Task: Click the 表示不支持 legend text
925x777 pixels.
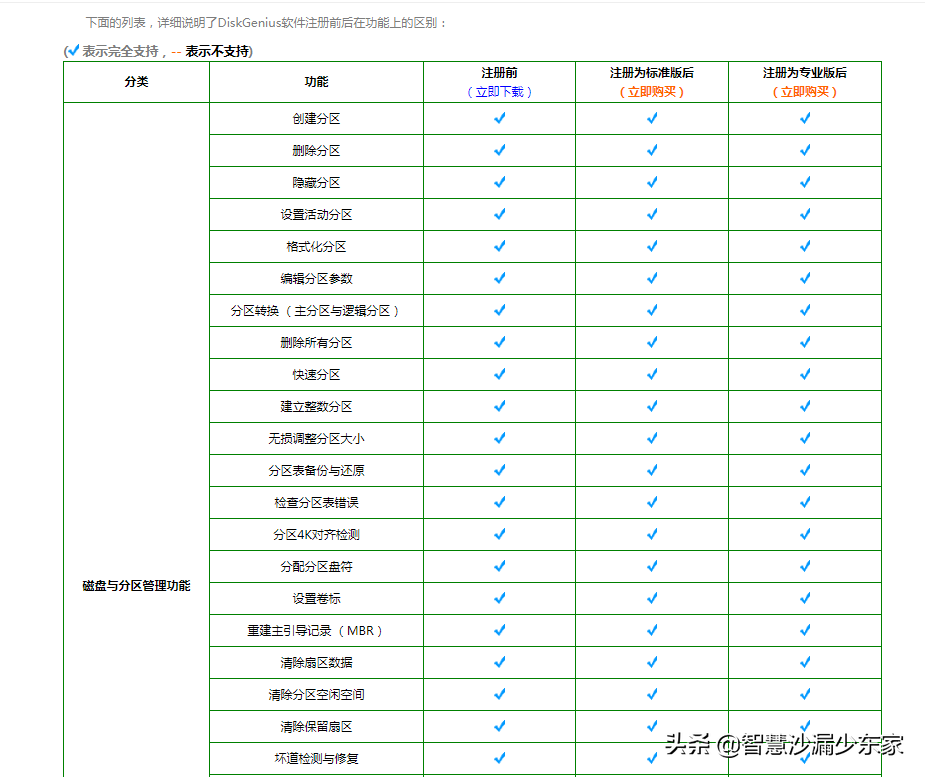Action: click(x=217, y=51)
